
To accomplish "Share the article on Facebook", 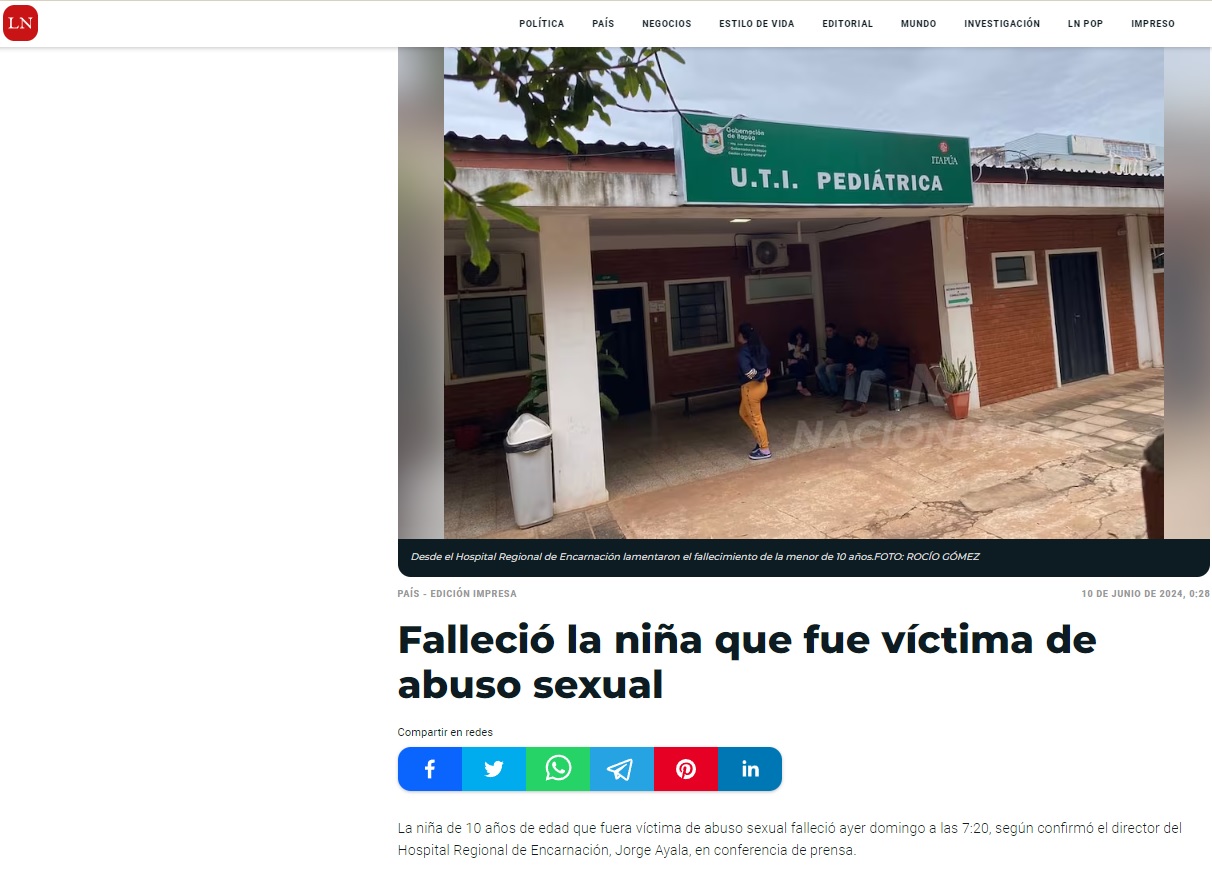I will (x=430, y=769).
